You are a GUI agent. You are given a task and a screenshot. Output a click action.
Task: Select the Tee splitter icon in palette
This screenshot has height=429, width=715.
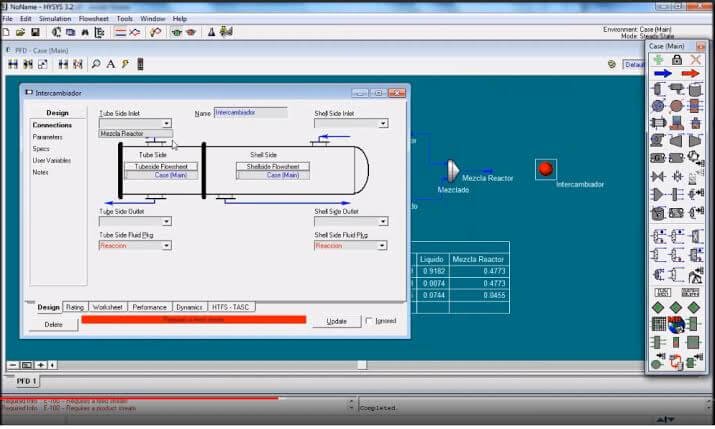click(x=677, y=195)
